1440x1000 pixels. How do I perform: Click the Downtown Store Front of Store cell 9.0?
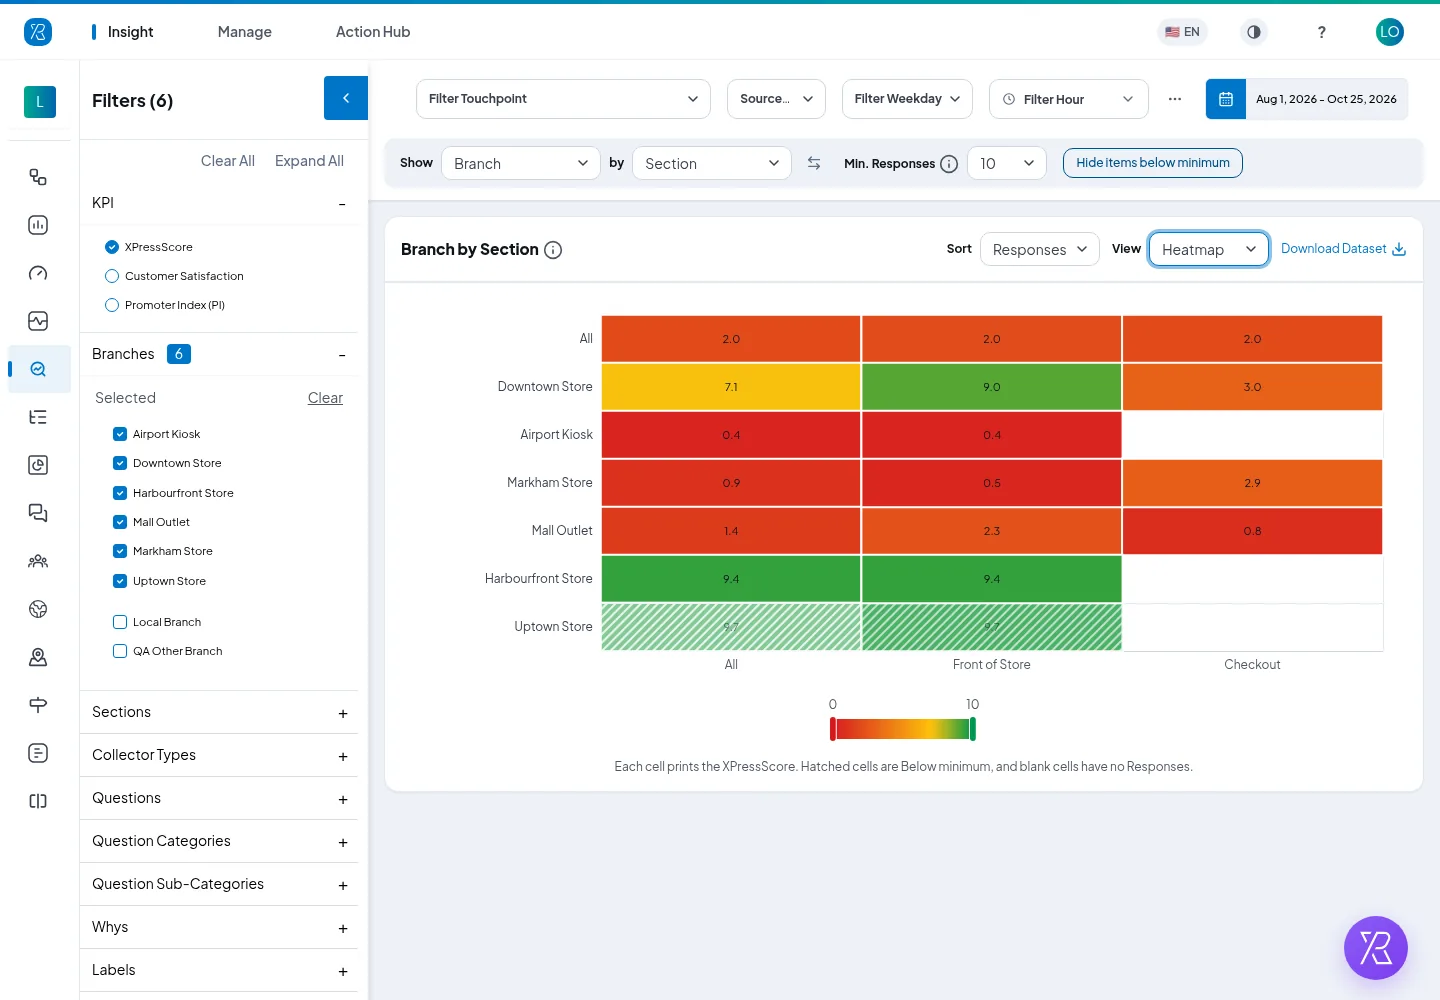click(x=991, y=387)
